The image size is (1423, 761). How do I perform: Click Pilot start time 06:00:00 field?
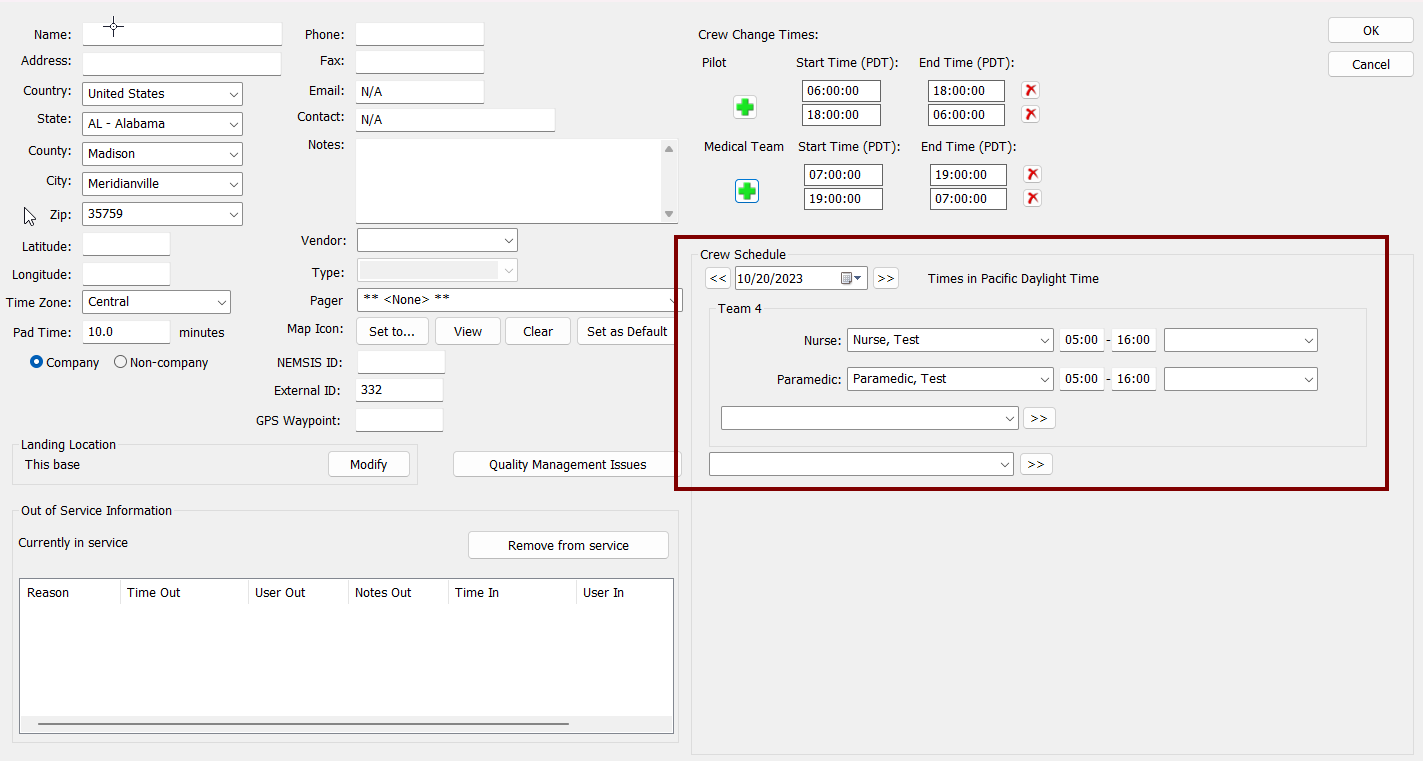tap(841, 91)
